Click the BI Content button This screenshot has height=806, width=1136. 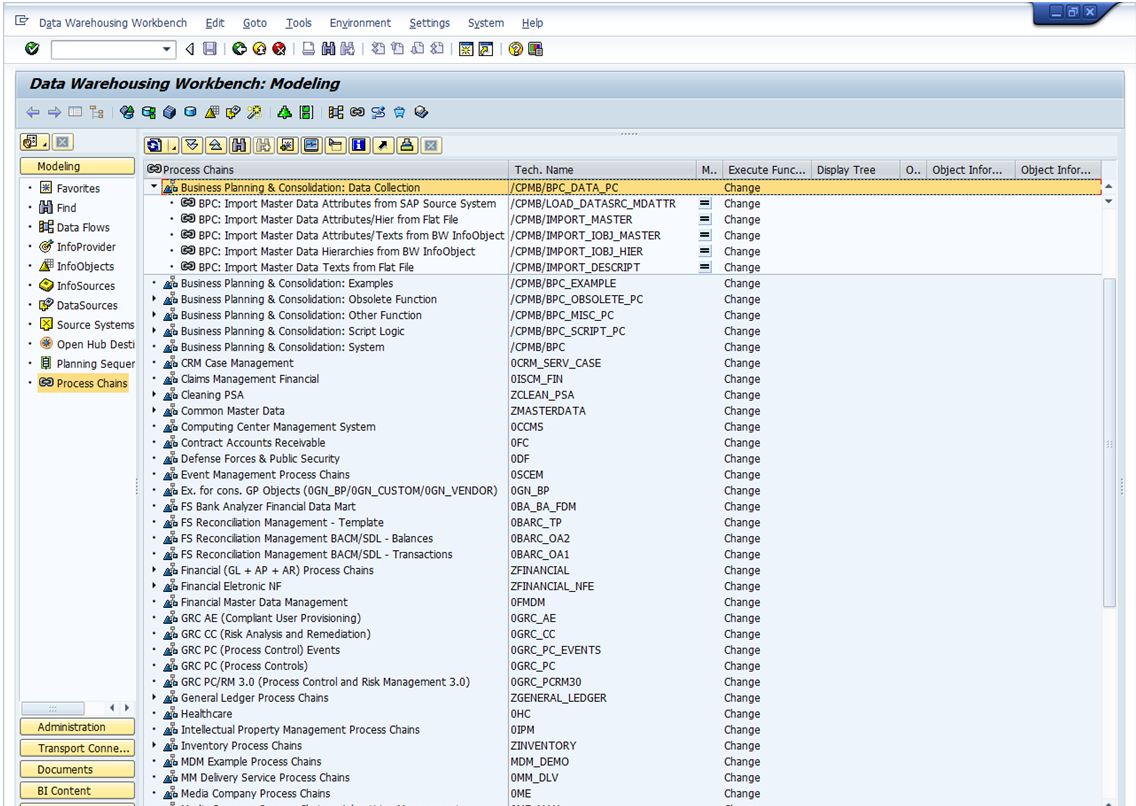pyautogui.click(x=77, y=791)
